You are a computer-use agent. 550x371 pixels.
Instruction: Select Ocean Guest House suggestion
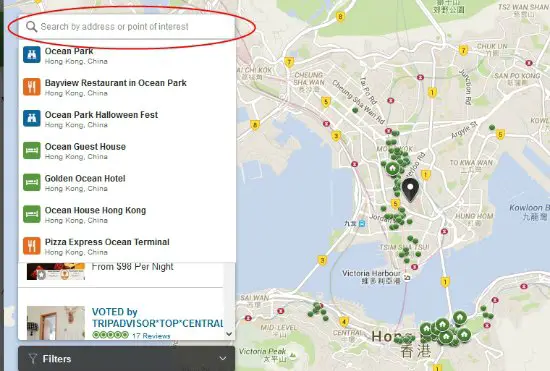127,151
